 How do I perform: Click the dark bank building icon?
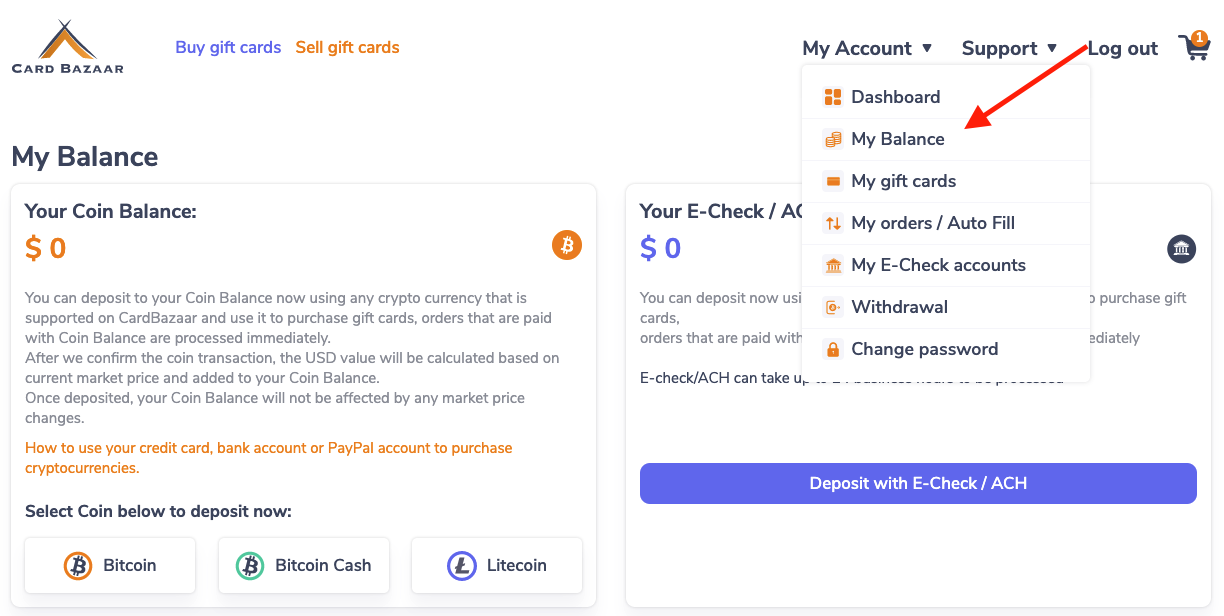coord(1181,249)
